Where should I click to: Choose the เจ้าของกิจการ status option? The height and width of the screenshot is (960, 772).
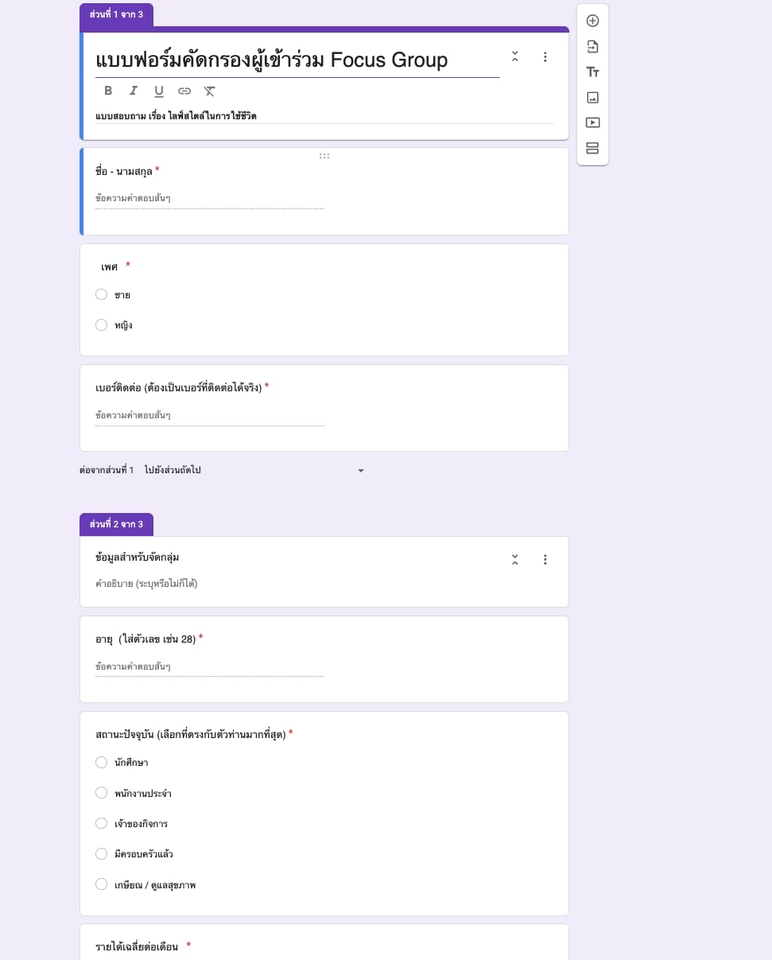click(102, 824)
